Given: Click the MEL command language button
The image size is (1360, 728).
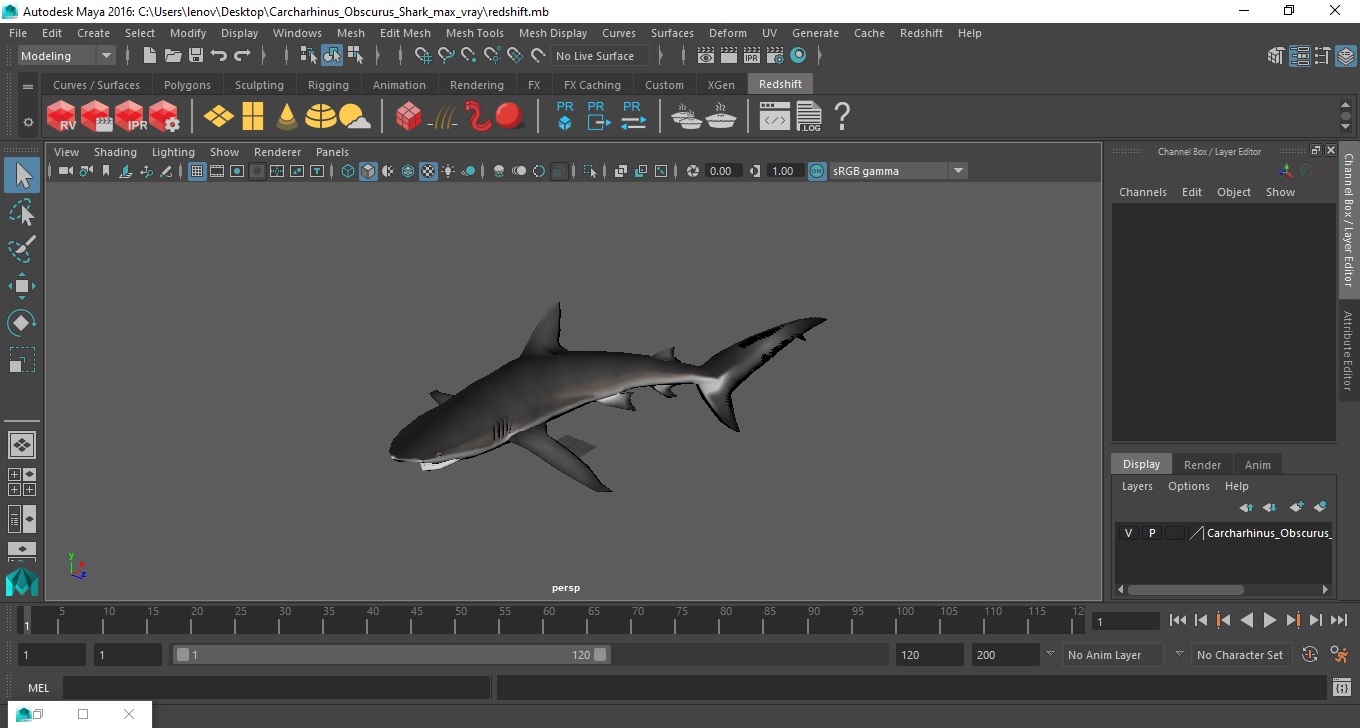Looking at the screenshot, I should [x=38, y=688].
